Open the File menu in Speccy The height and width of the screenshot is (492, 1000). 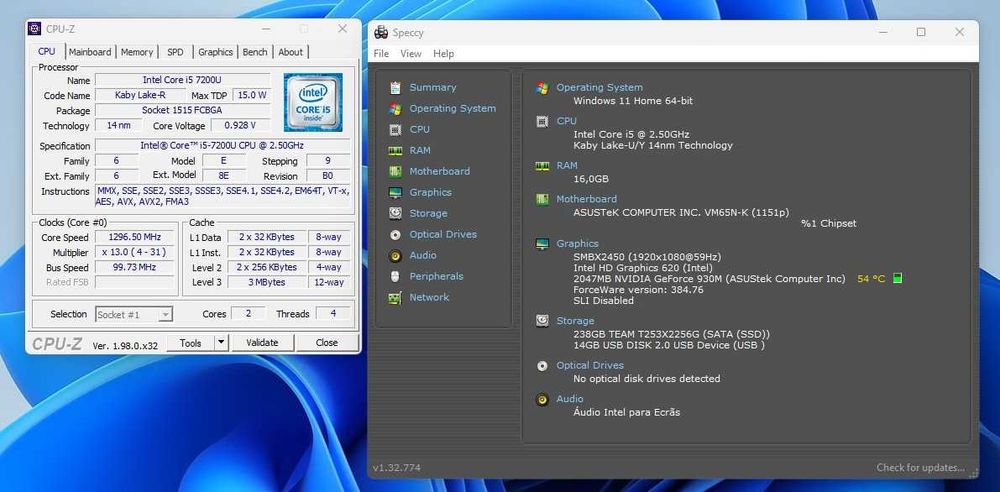coord(381,54)
